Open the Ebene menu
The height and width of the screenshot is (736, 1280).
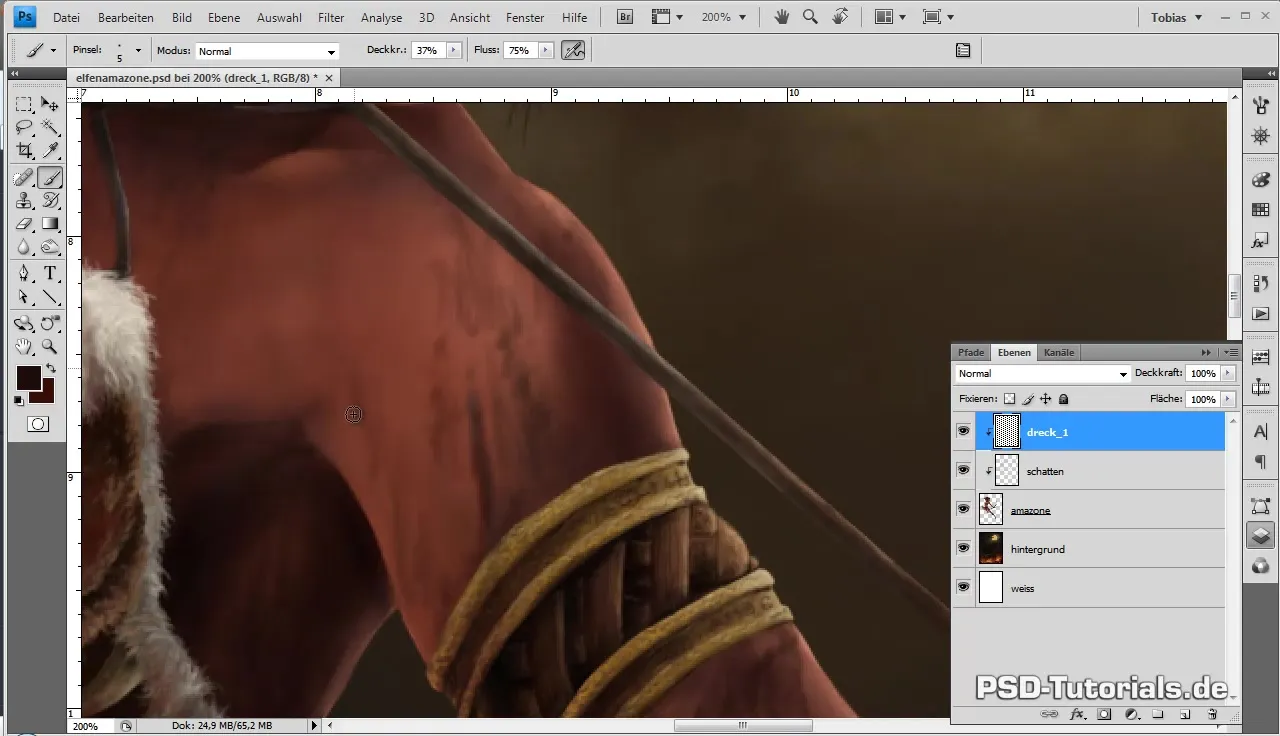tap(224, 18)
